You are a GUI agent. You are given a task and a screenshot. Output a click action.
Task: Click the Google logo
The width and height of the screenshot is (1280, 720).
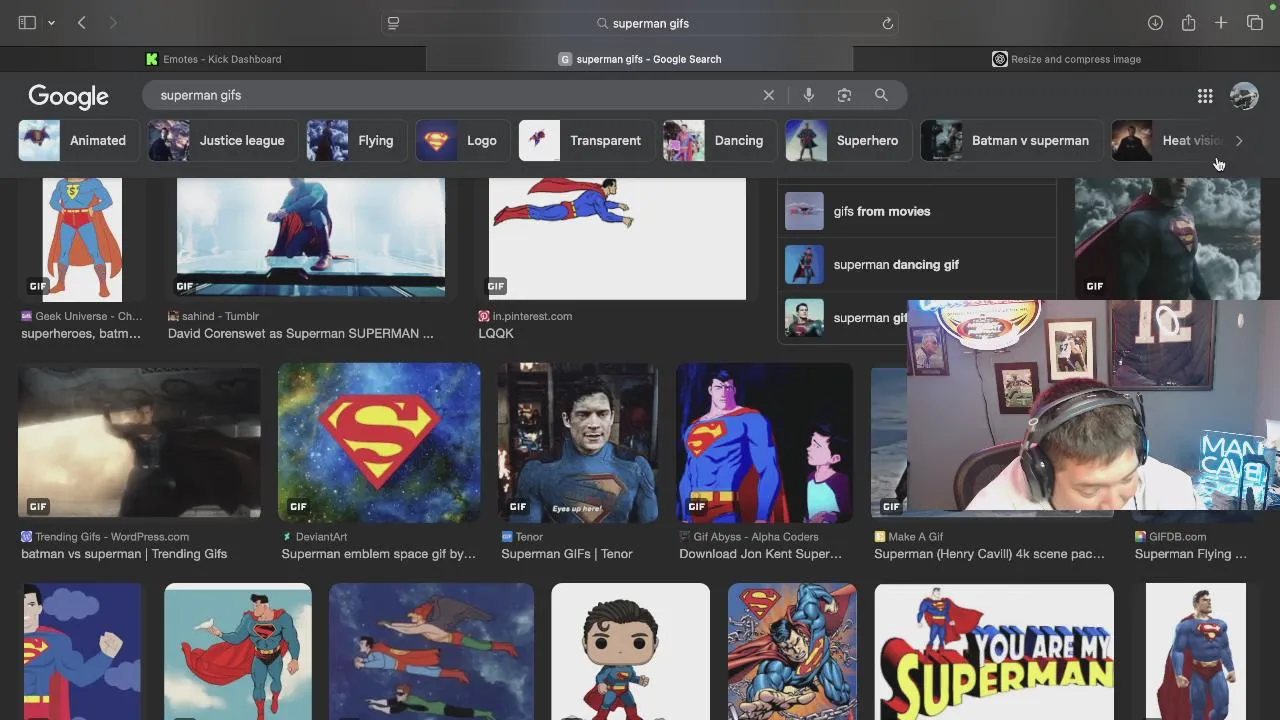click(x=68, y=96)
